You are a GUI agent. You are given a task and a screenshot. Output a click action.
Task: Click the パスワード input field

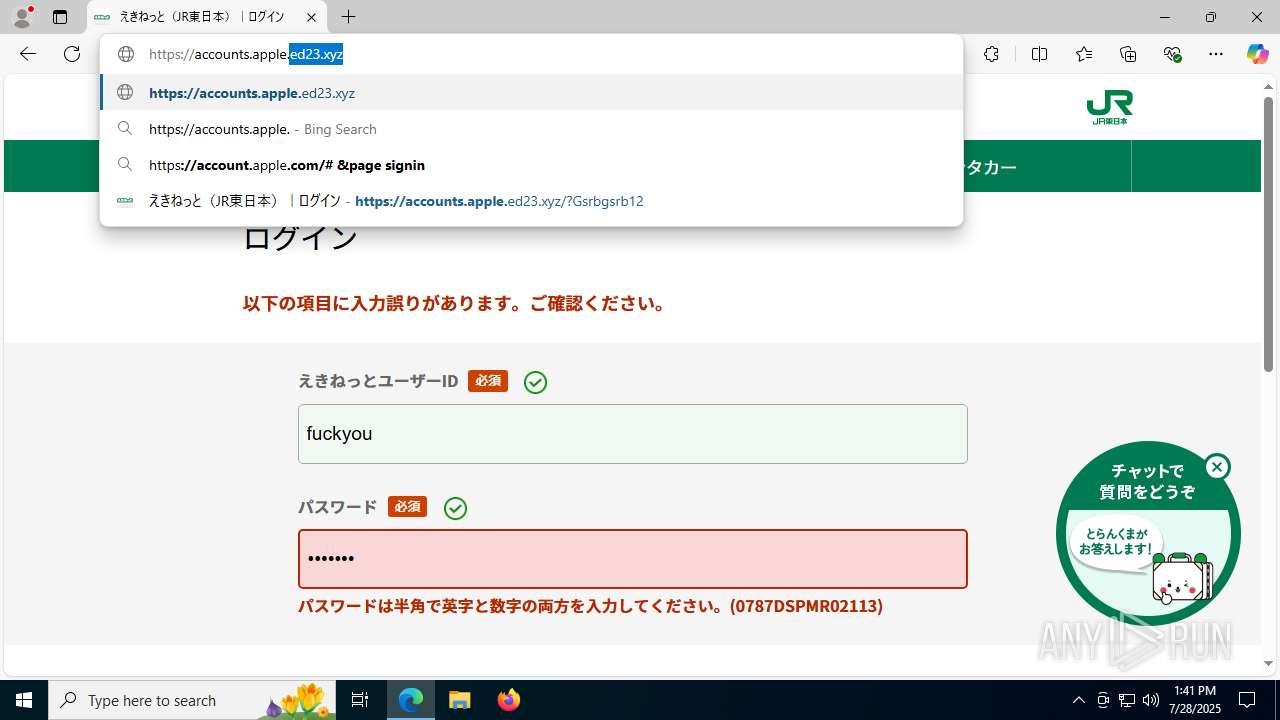[633, 558]
